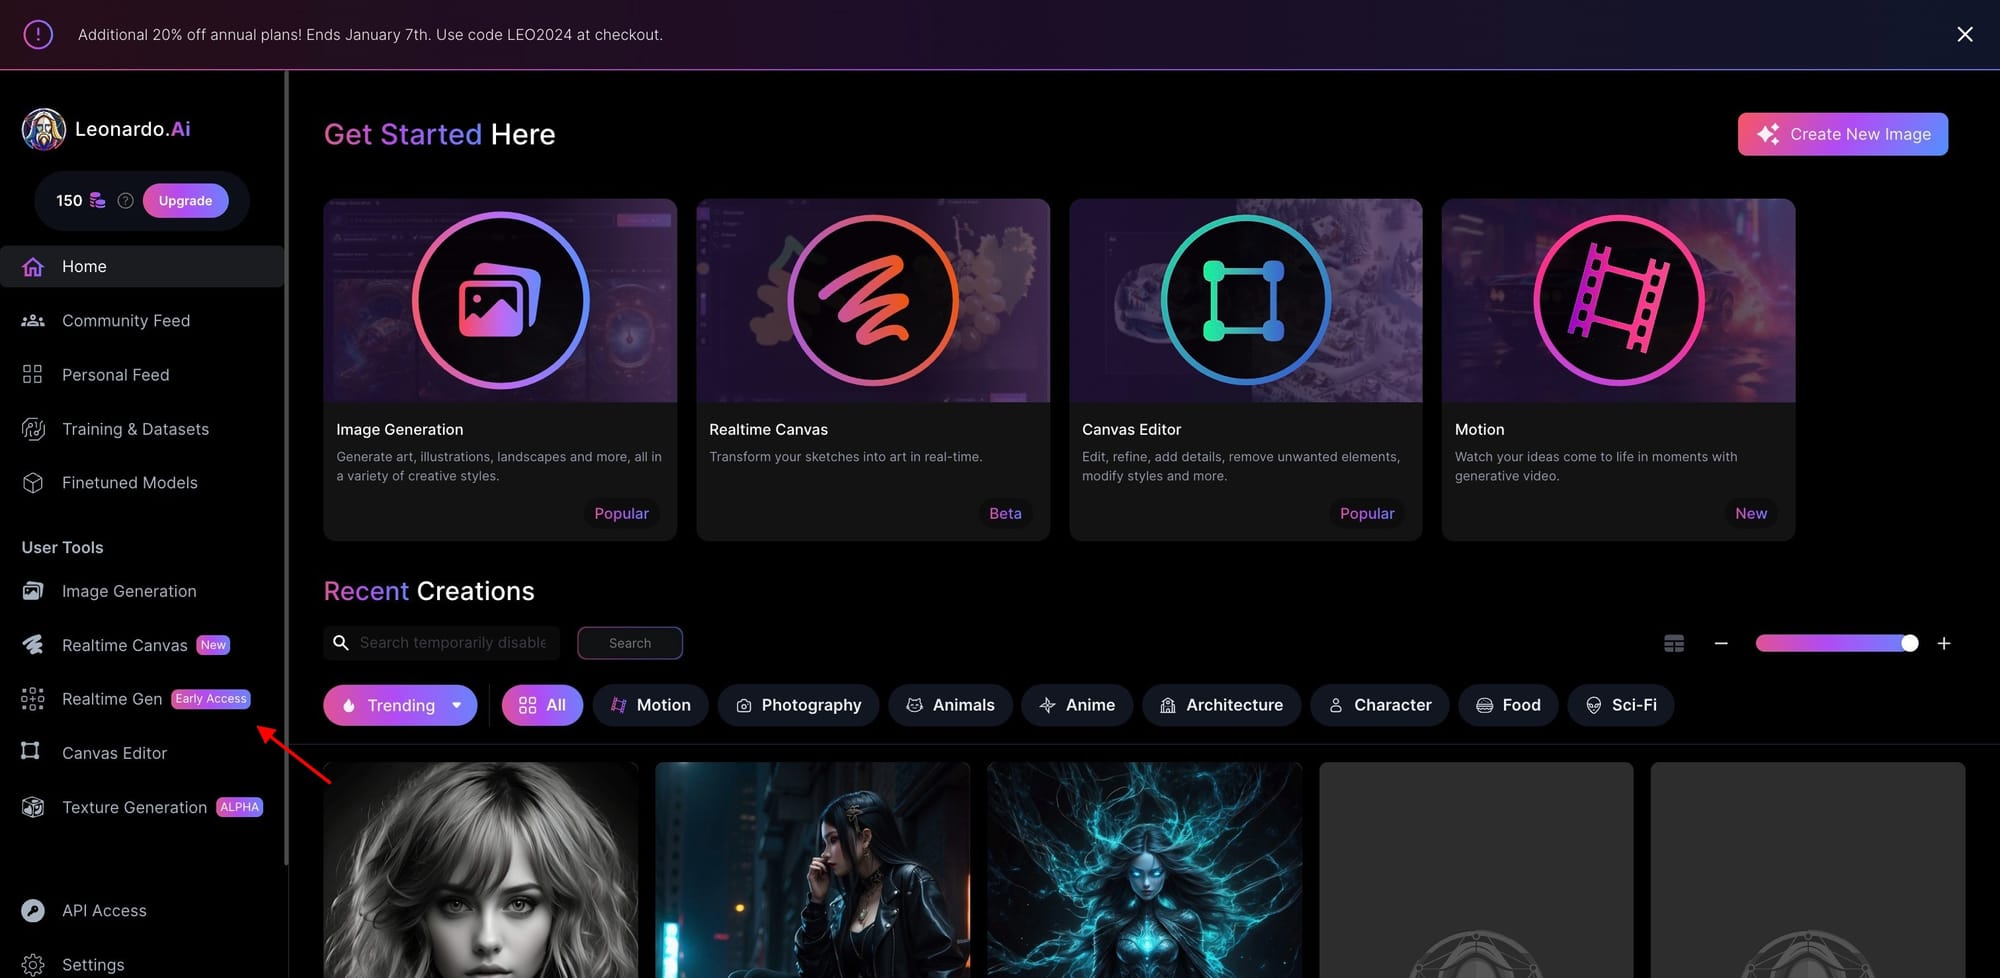Screen dimensions: 2000x978
Task: Open the Realtime Canvas card
Action: [873, 369]
